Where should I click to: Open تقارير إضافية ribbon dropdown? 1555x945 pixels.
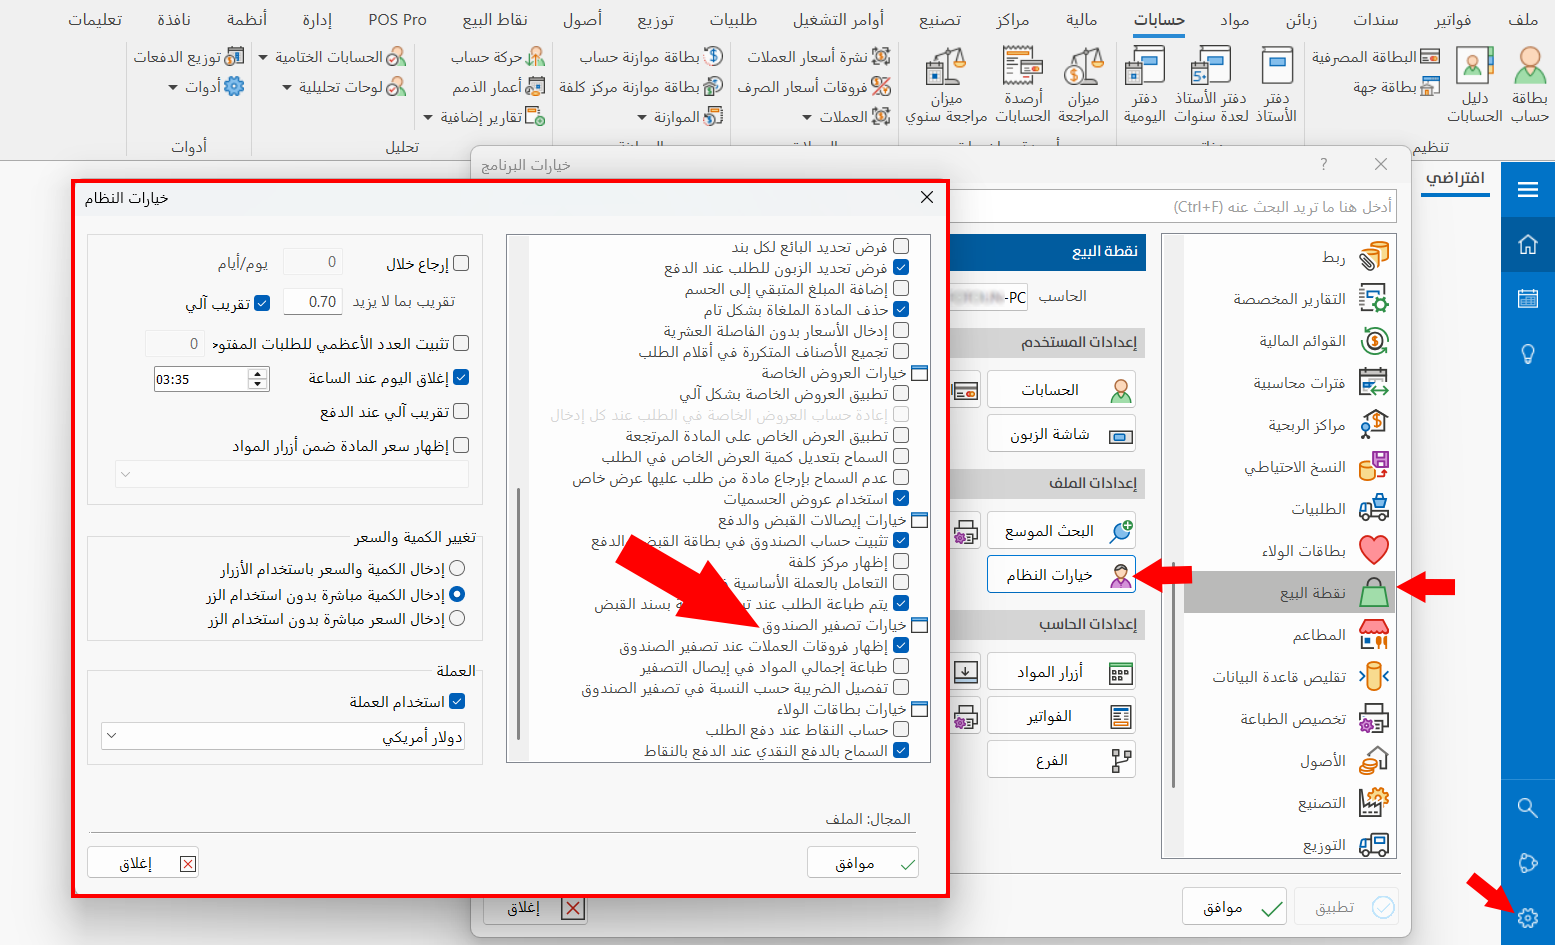tap(485, 117)
